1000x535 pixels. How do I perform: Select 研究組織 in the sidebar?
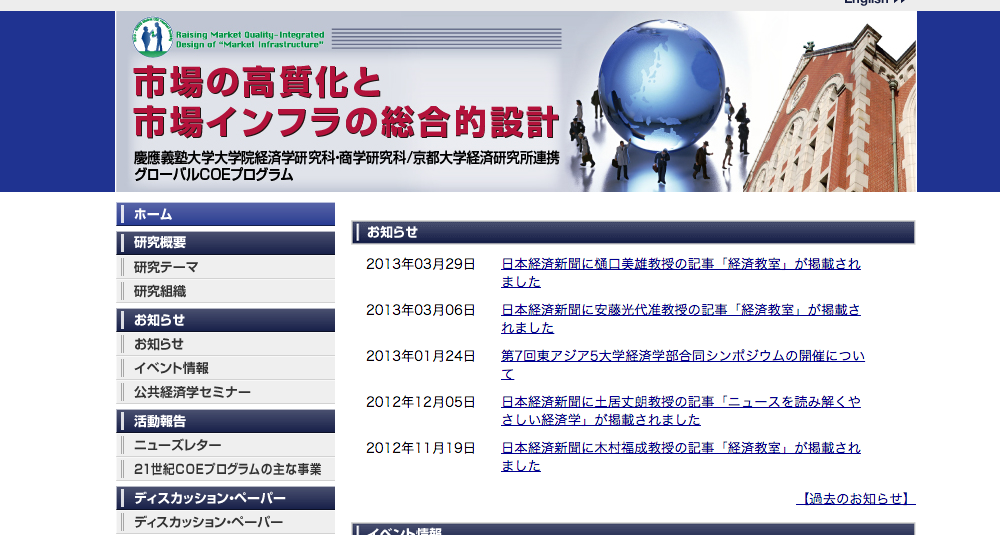(226, 291)
